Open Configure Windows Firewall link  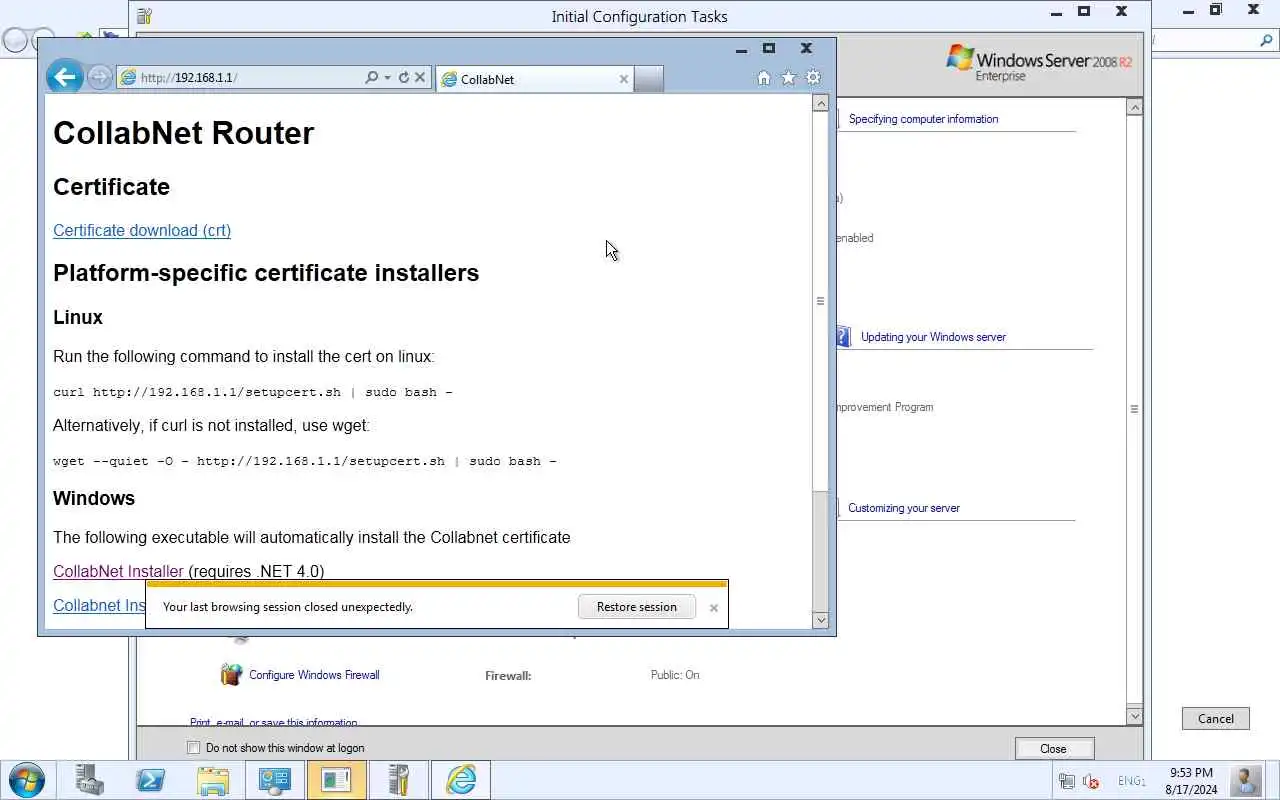[314, 675]
